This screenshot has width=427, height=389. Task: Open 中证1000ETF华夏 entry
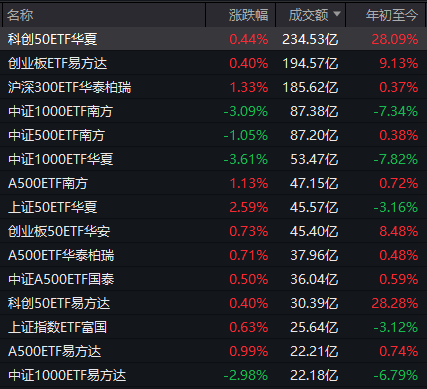(60, 159)
